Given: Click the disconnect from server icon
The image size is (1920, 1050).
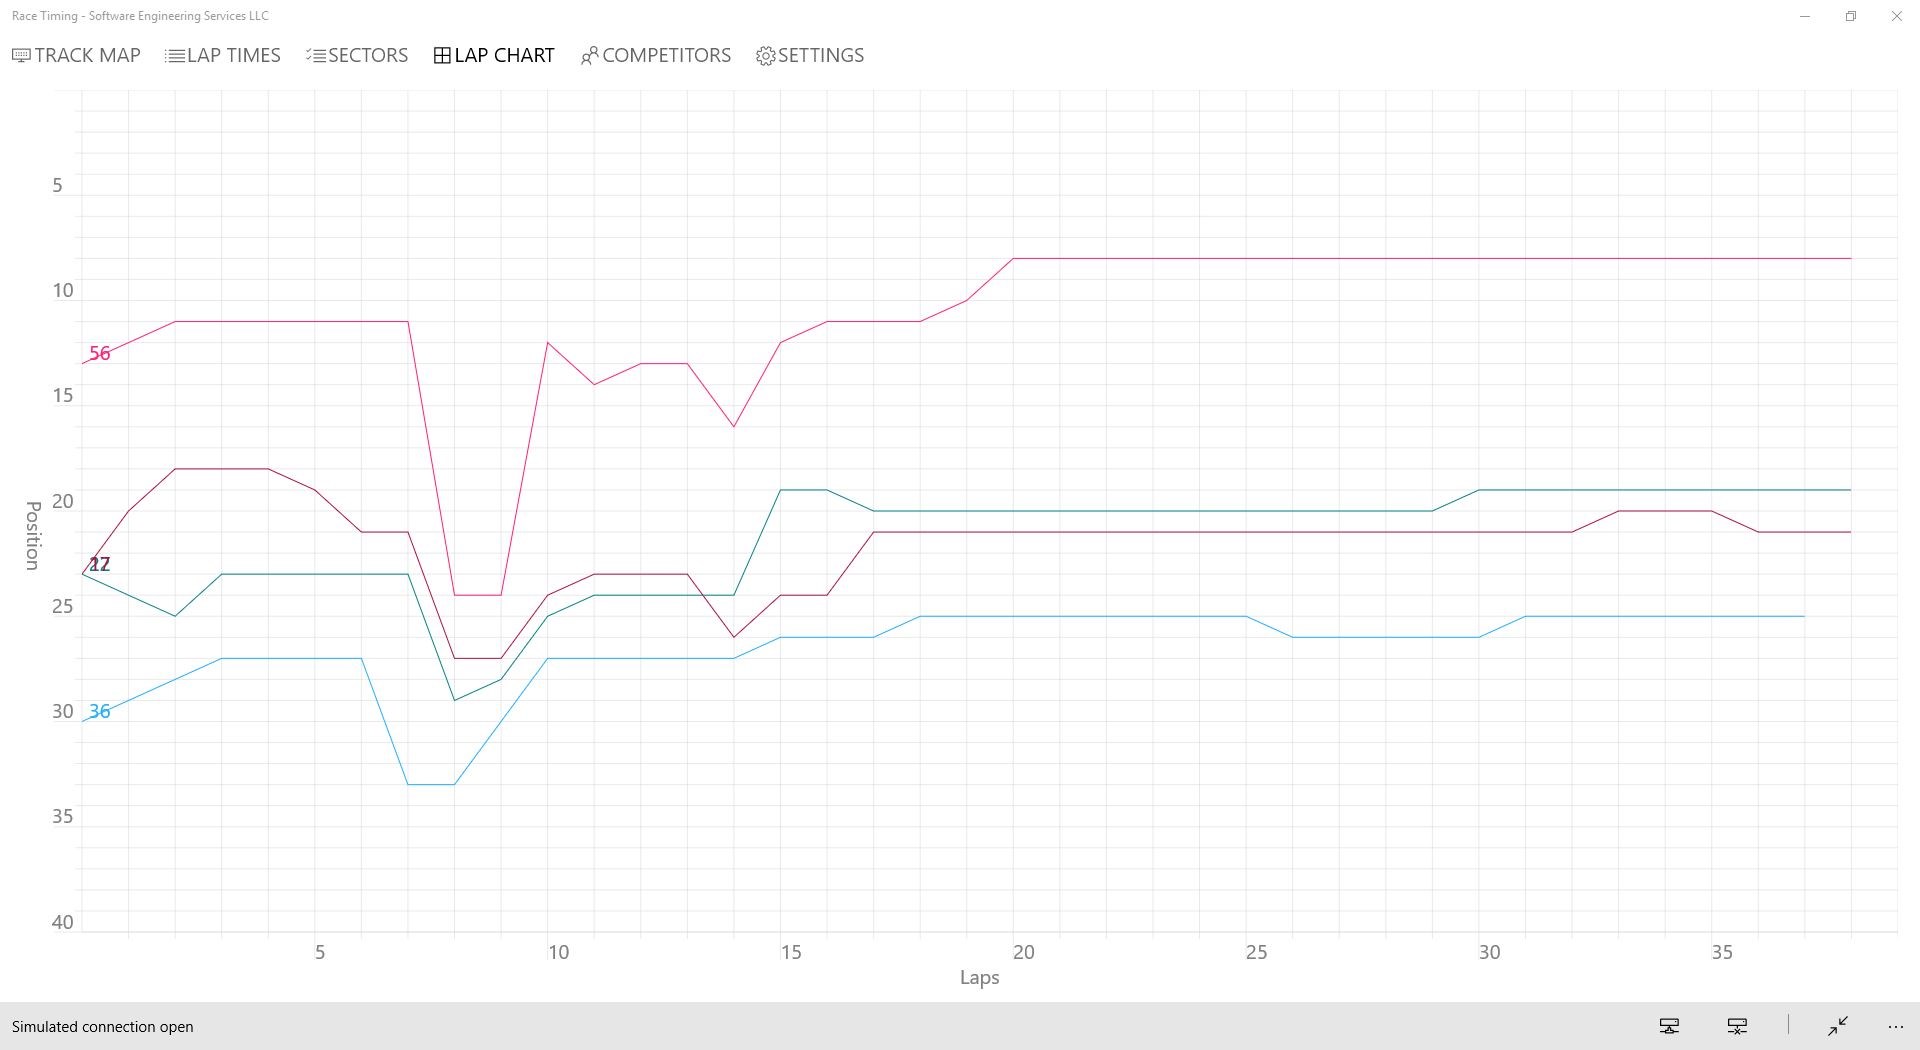Looking at the screenshot, I should (x=1737, y=1026).
